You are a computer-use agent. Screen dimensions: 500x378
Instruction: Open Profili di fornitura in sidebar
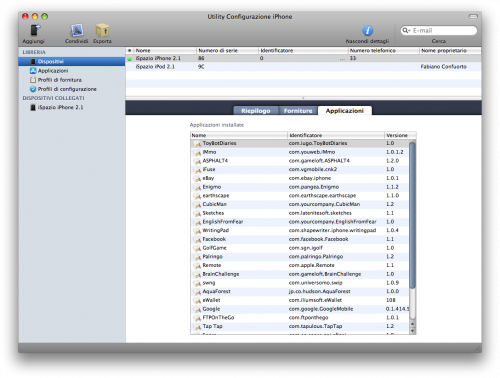pyautogui.click(x=59, y=80)
